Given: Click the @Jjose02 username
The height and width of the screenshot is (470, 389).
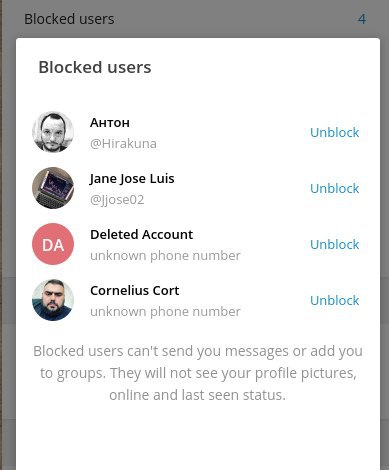Looking at the screenshot, I should [117, 200].
